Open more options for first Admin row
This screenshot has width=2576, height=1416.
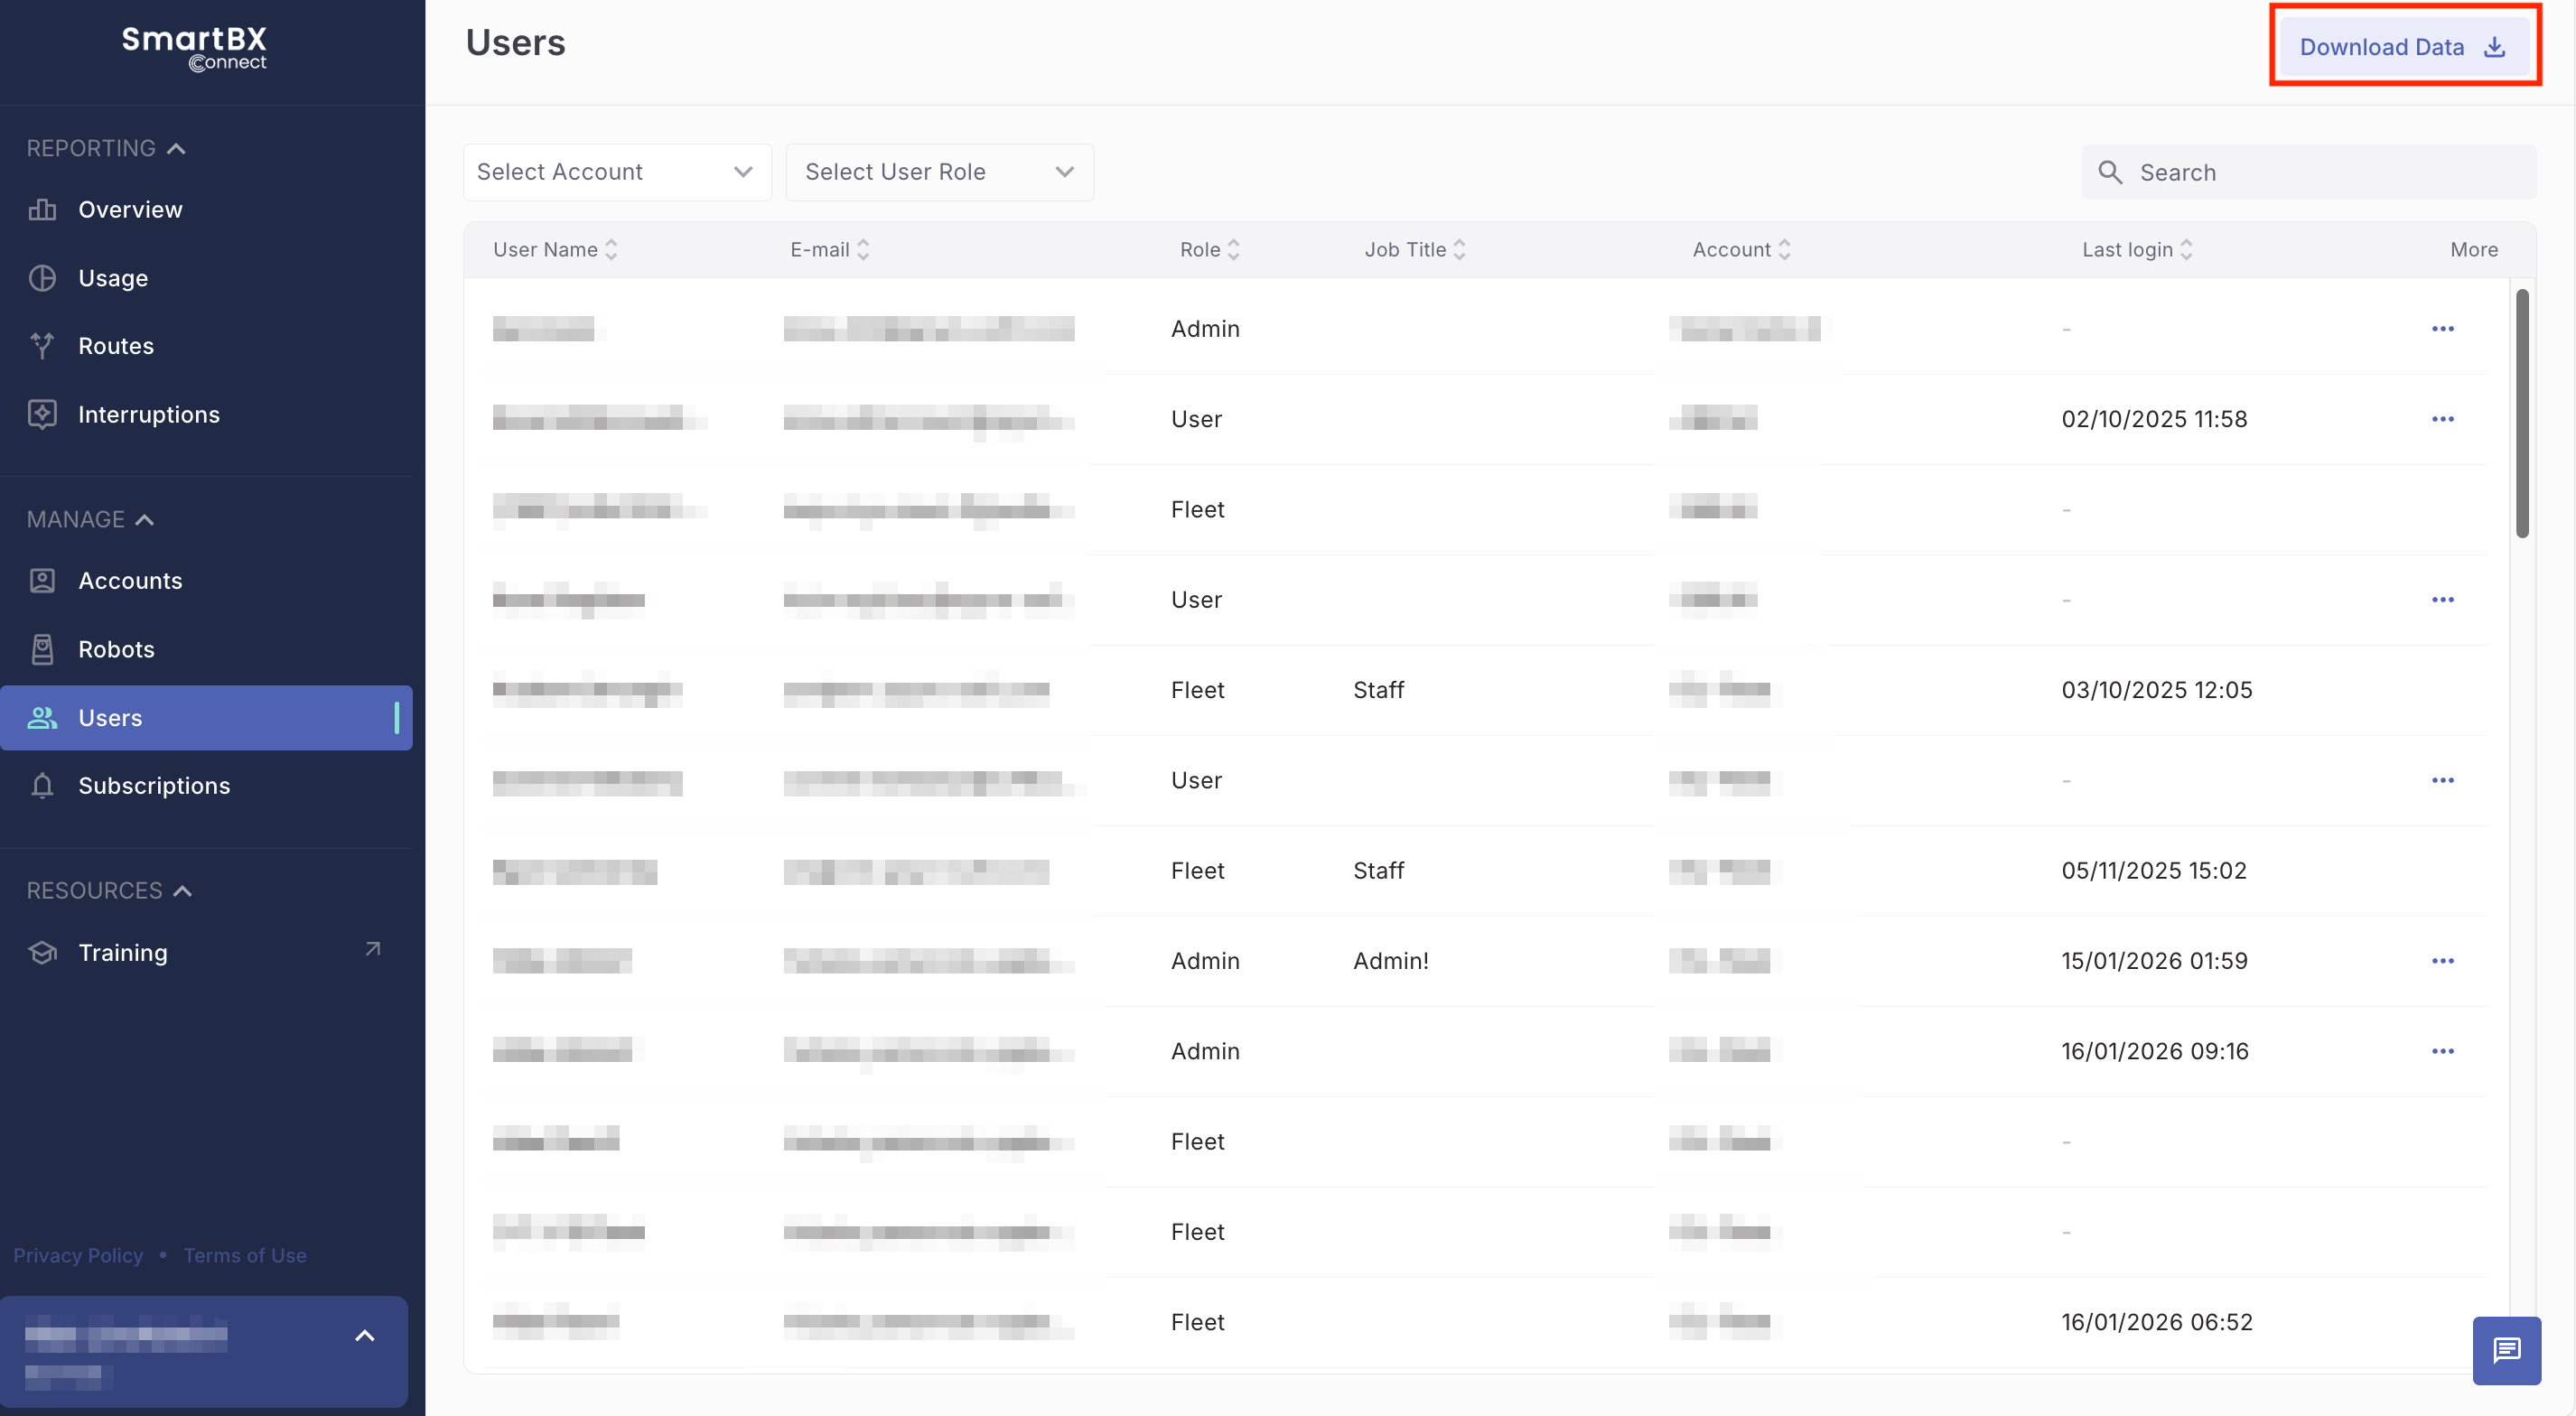point(2442,329)
